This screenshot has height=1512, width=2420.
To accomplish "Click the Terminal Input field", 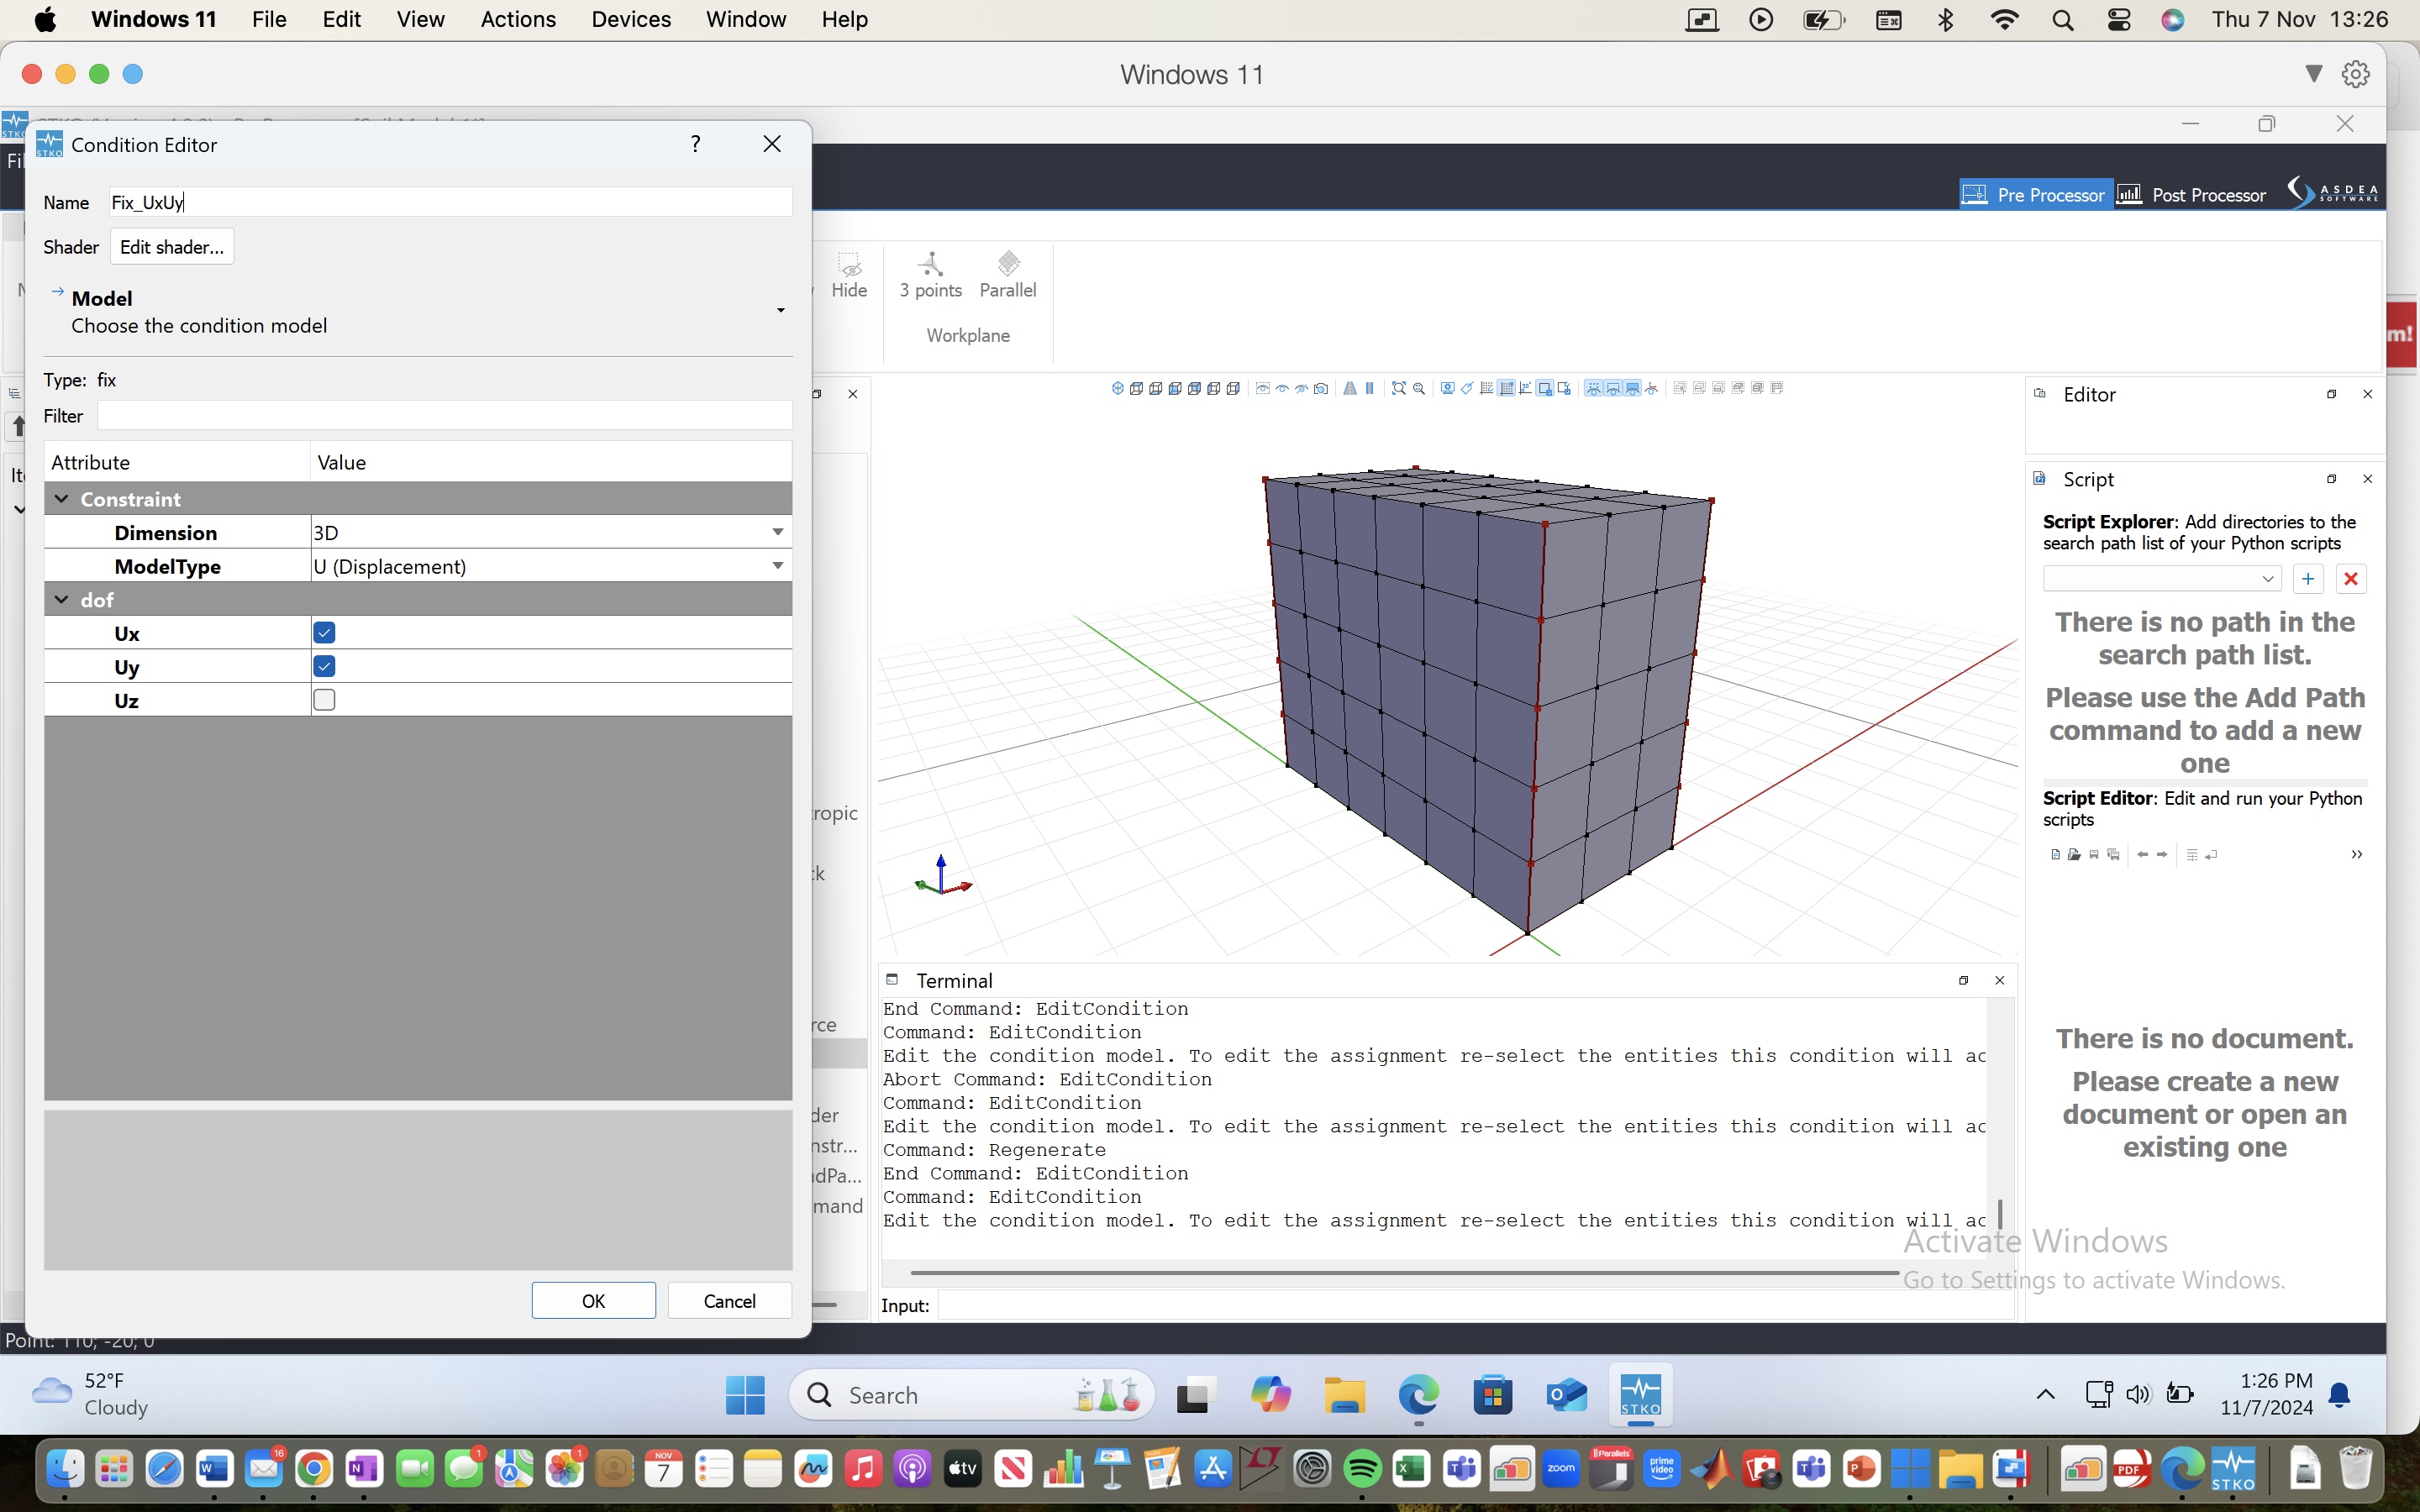I will [1475, 1305].
